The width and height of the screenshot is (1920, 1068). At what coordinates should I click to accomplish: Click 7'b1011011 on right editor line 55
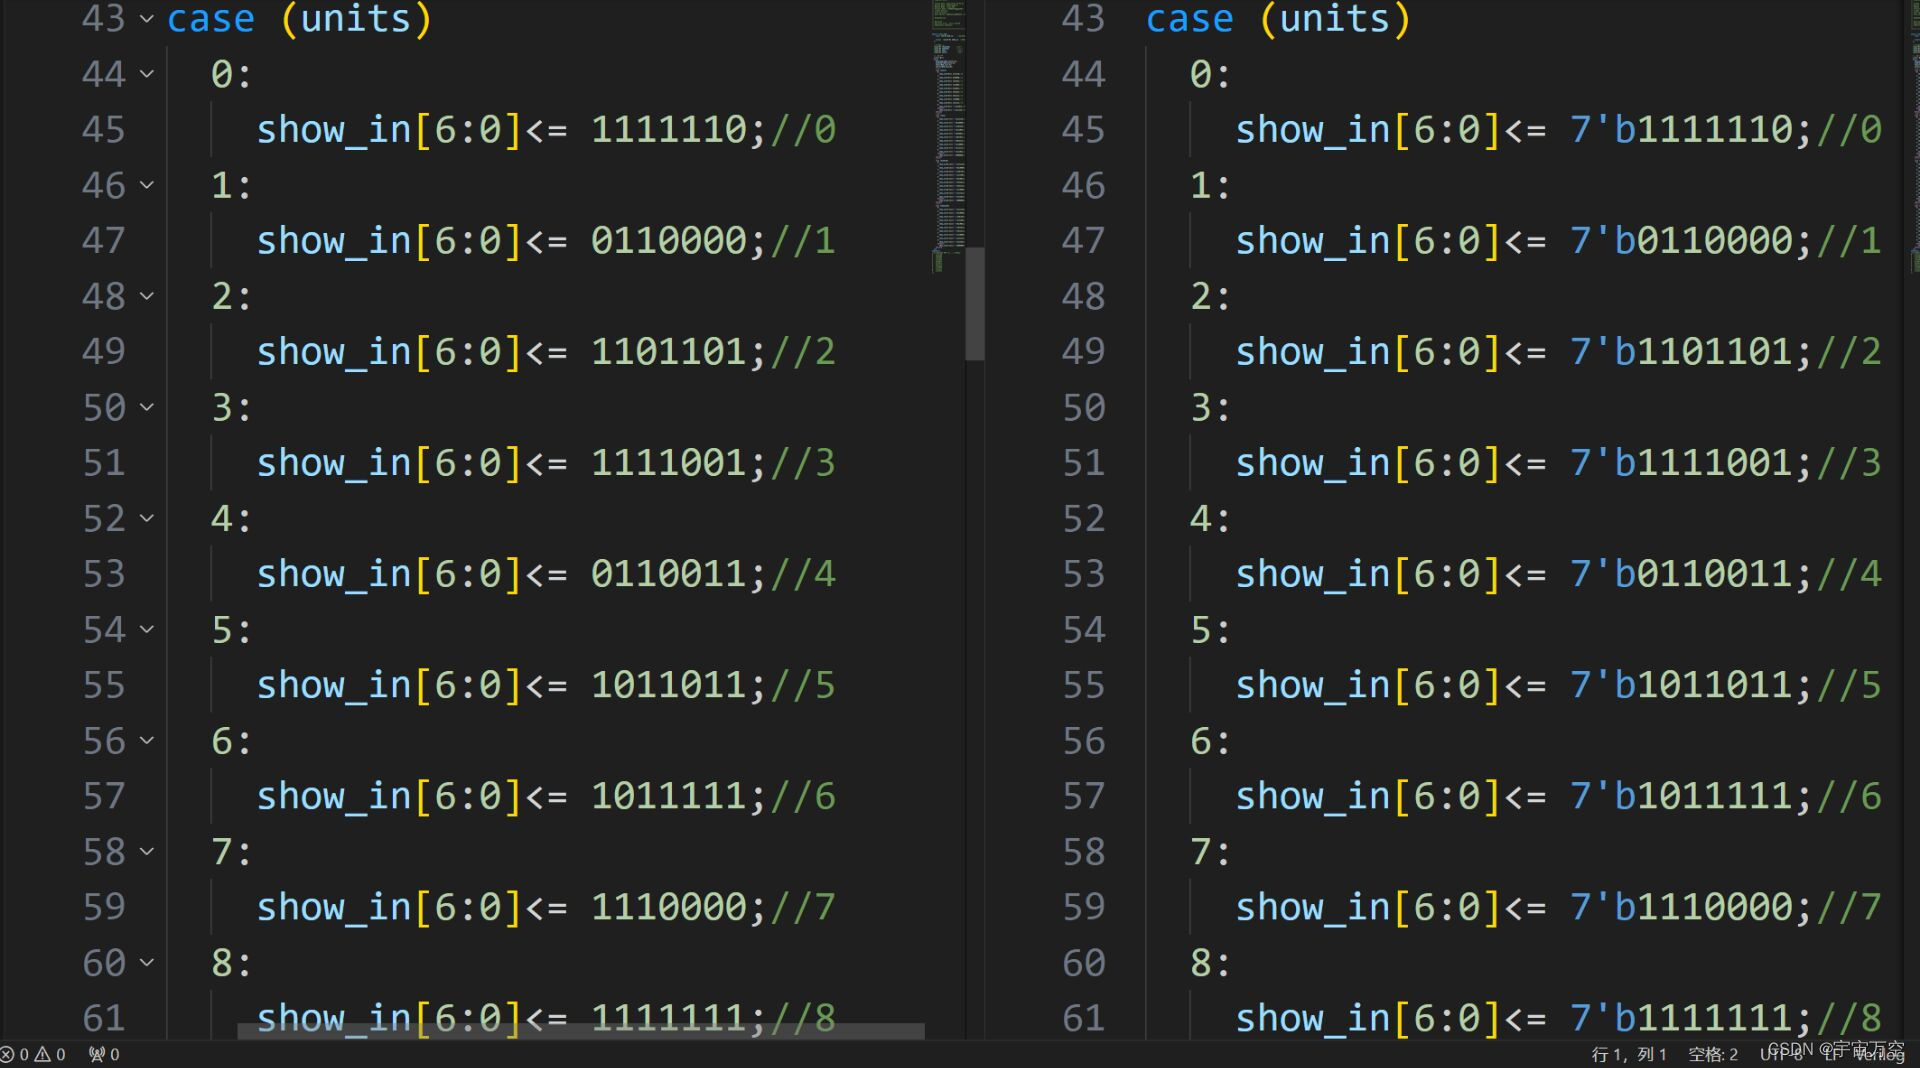1681,684
